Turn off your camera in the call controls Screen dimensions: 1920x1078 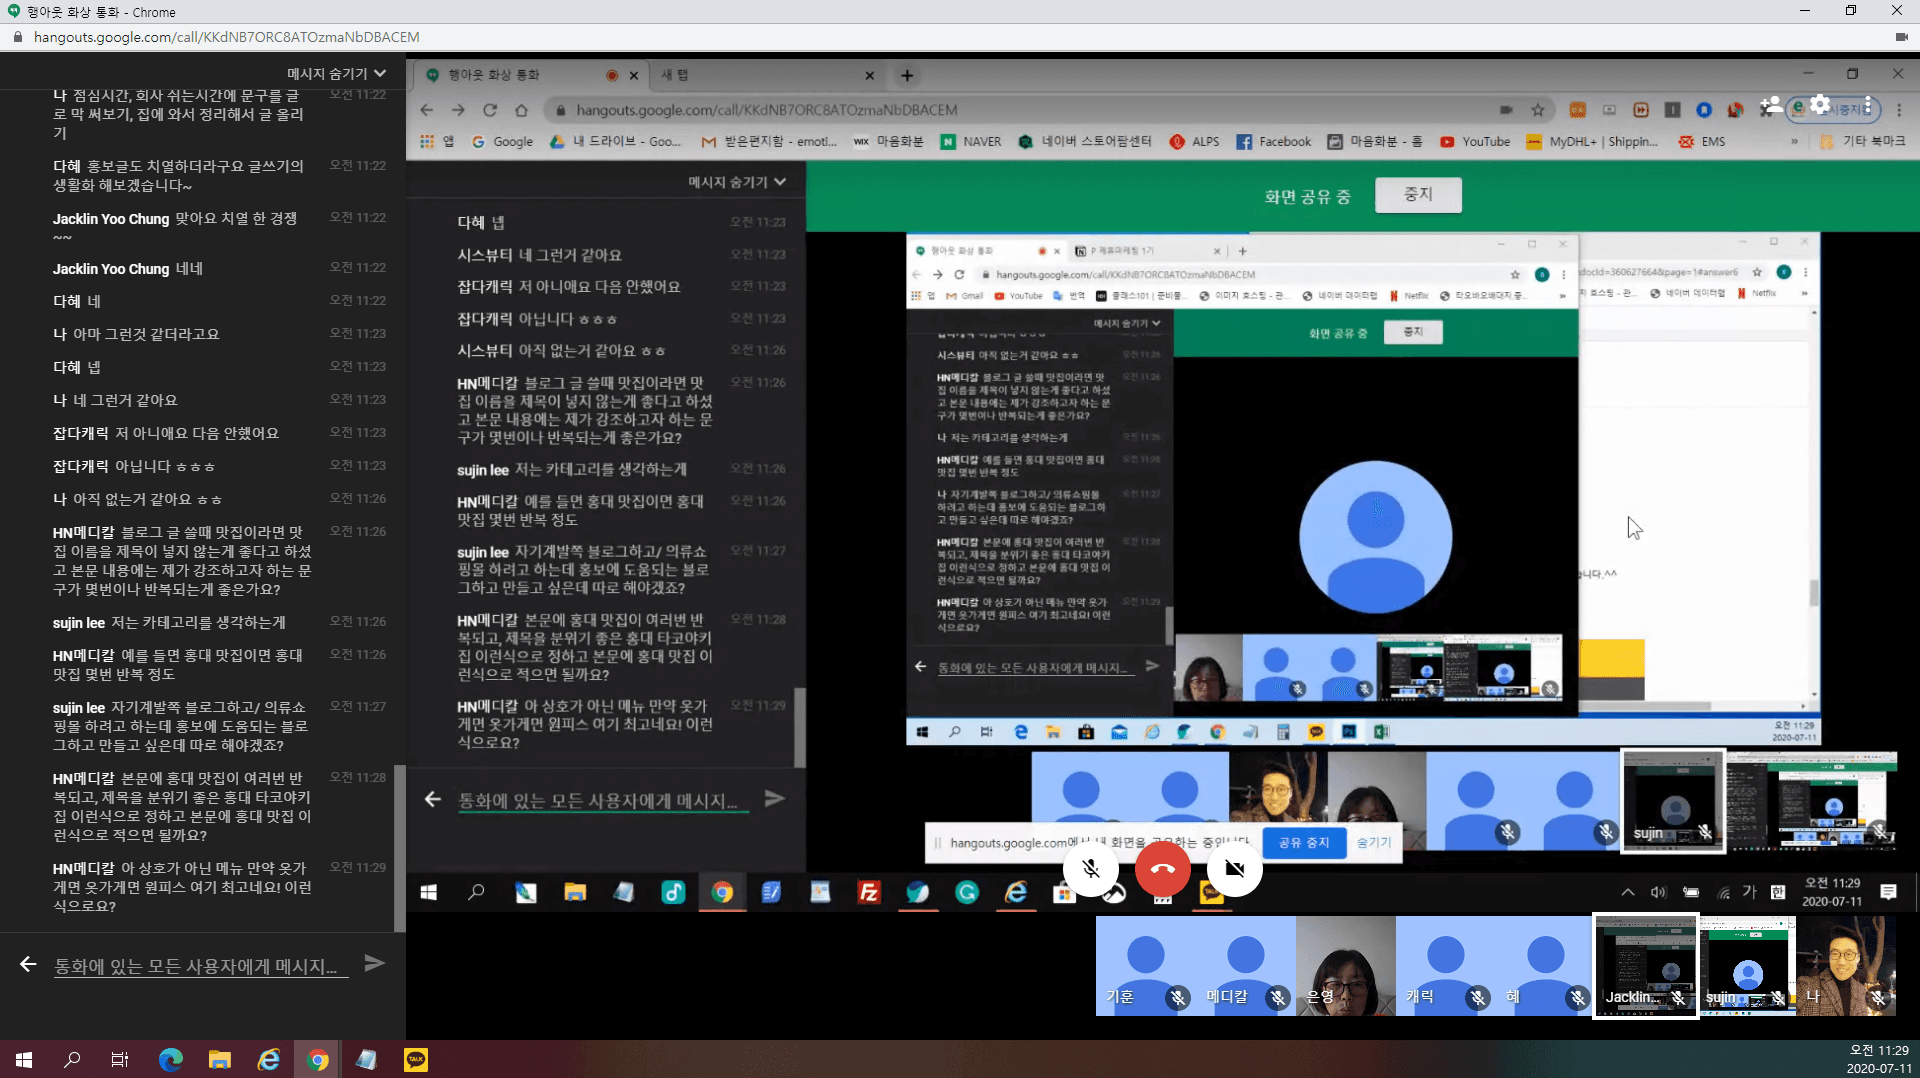(x=1233, y=869)
